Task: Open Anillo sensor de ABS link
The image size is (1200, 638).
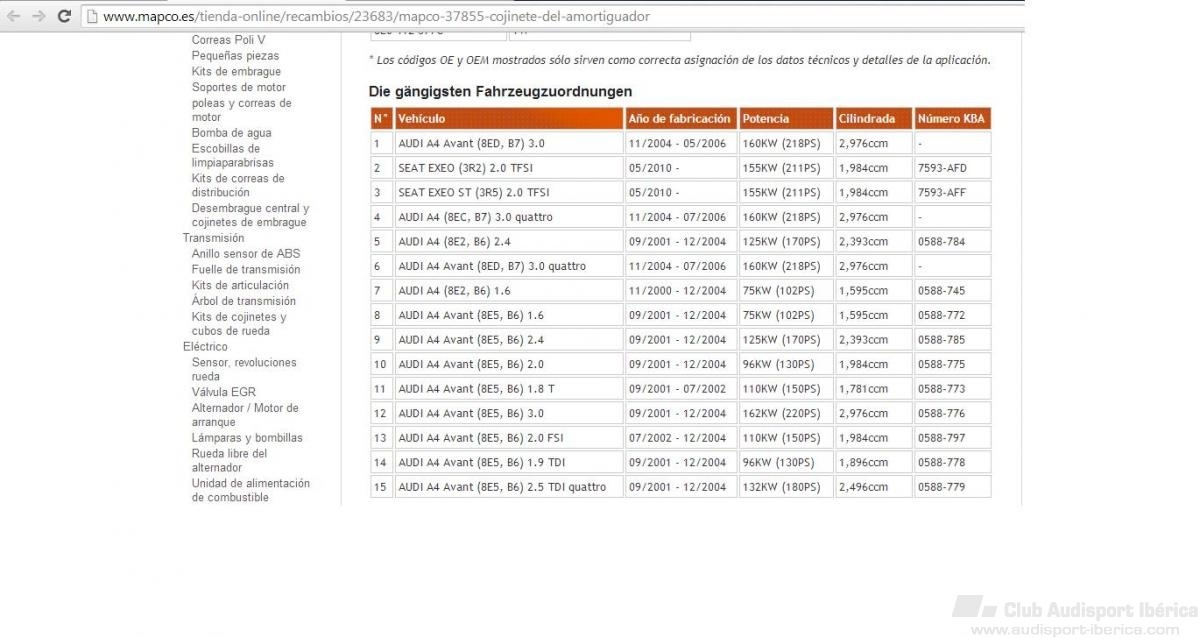Action: (246, 254)
